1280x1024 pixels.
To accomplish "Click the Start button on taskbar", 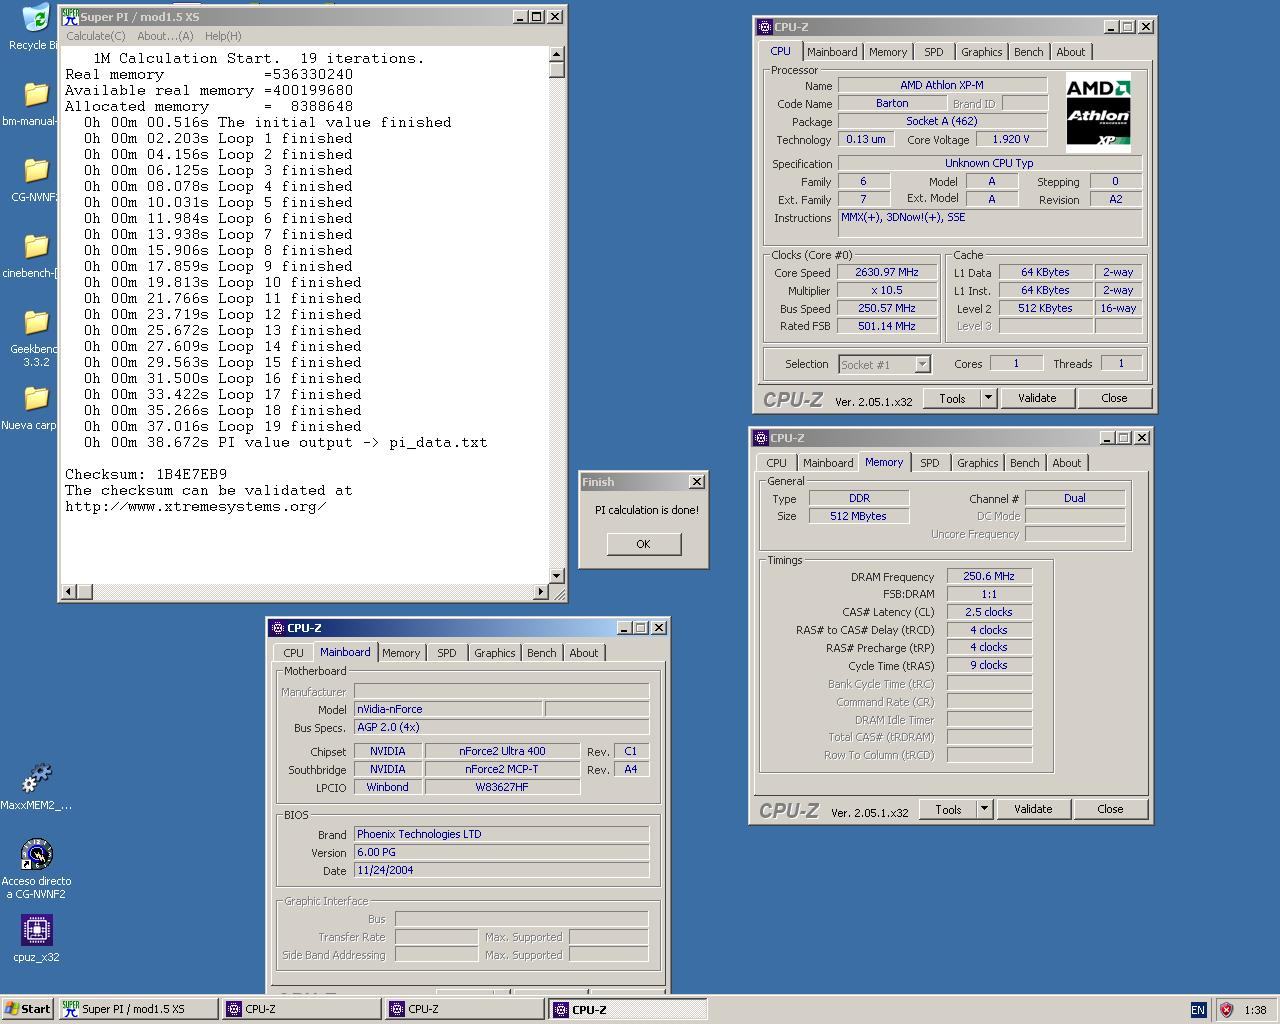I will pos(28,1009).
